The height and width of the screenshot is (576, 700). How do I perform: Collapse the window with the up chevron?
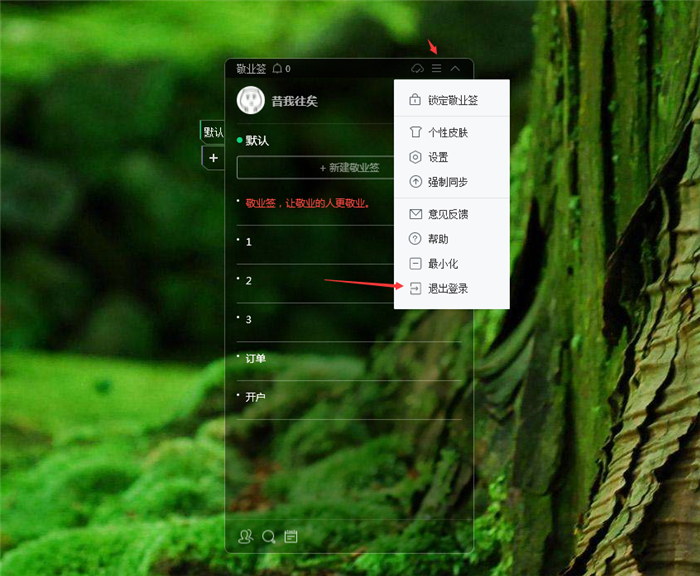455,69
